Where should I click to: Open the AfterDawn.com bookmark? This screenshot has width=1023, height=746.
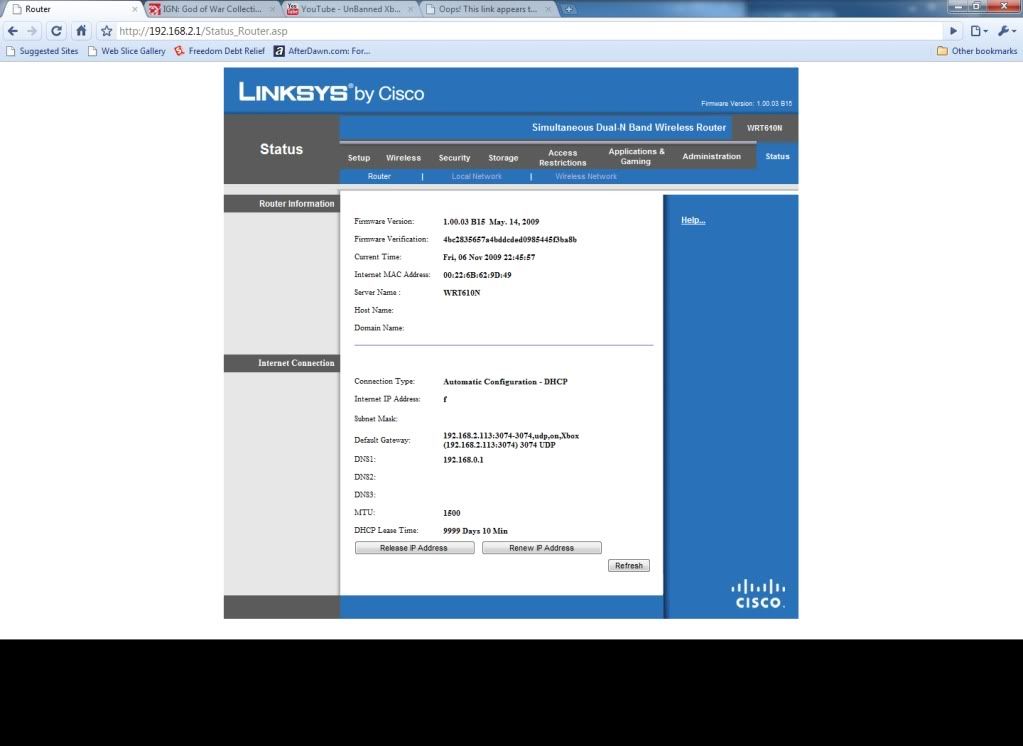point(322,51)
